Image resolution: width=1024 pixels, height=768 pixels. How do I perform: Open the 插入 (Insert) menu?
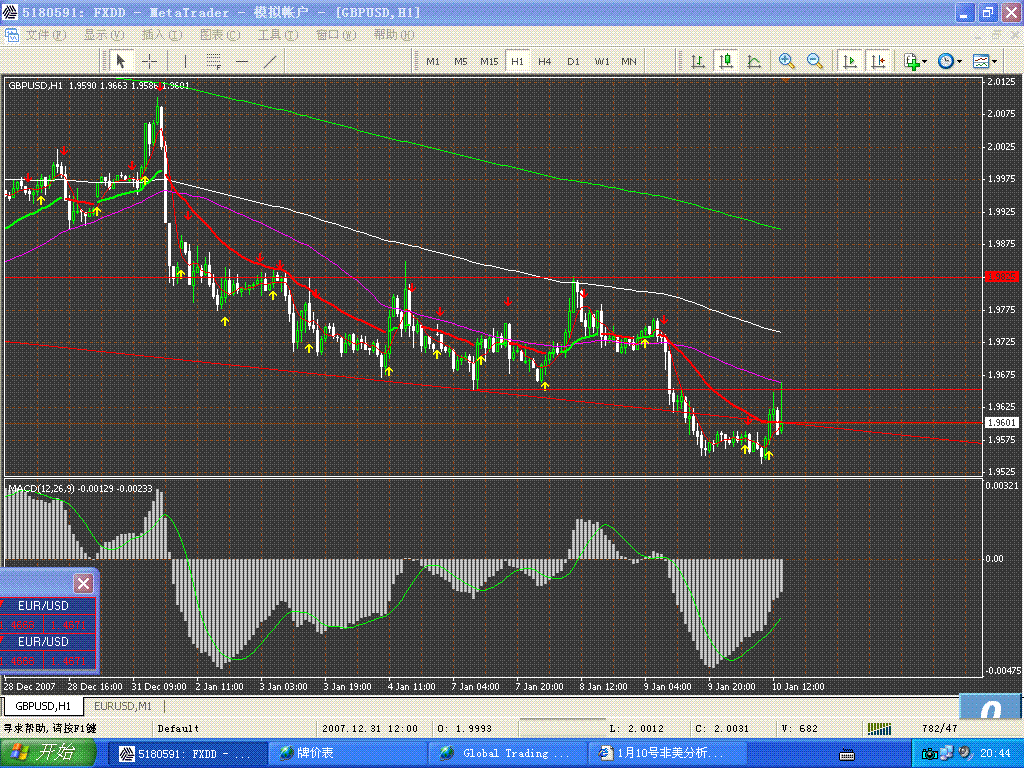point(161,35)
